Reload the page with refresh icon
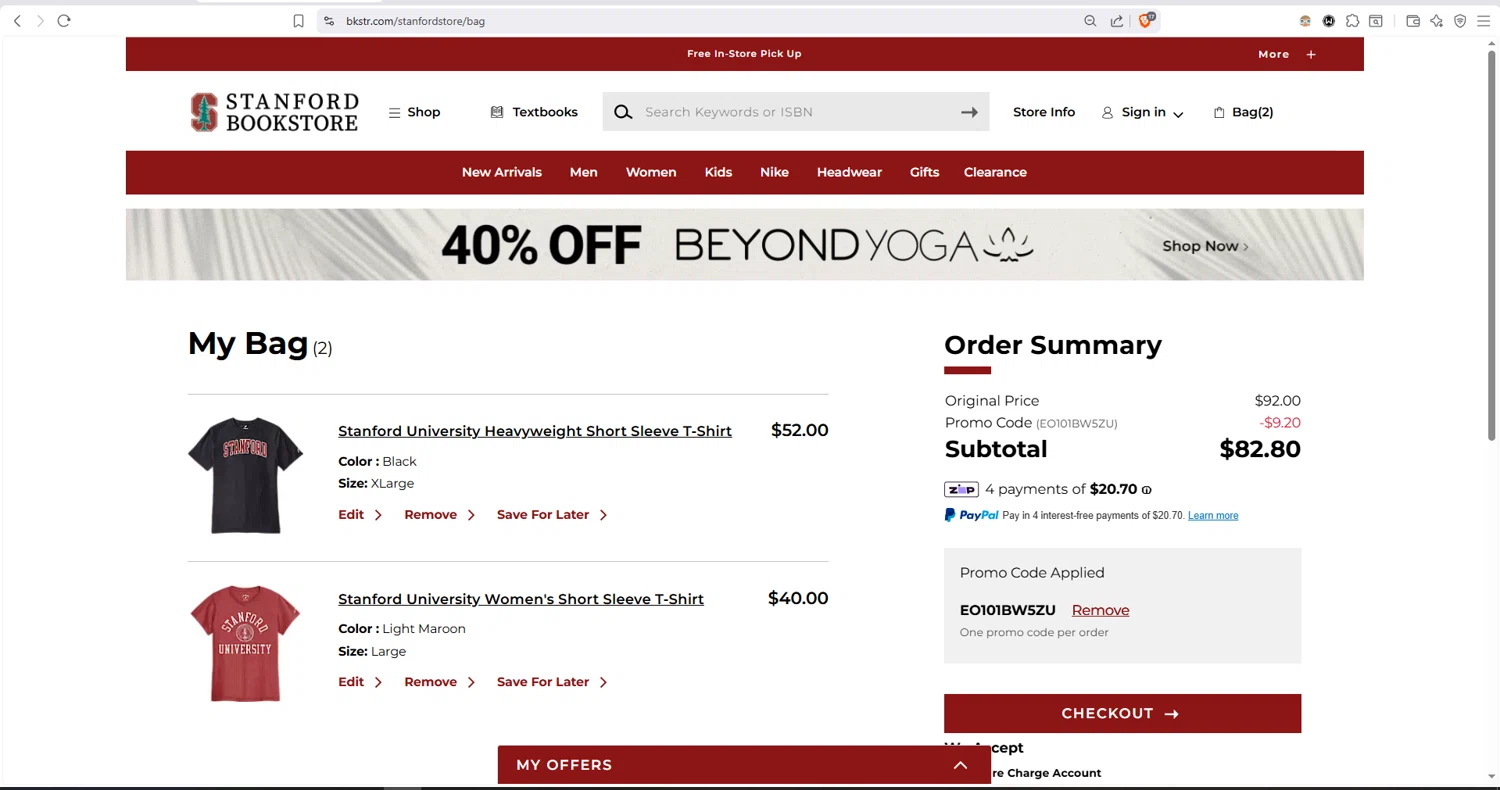This screenshot has width=1500, height=790. coord(64,21)
